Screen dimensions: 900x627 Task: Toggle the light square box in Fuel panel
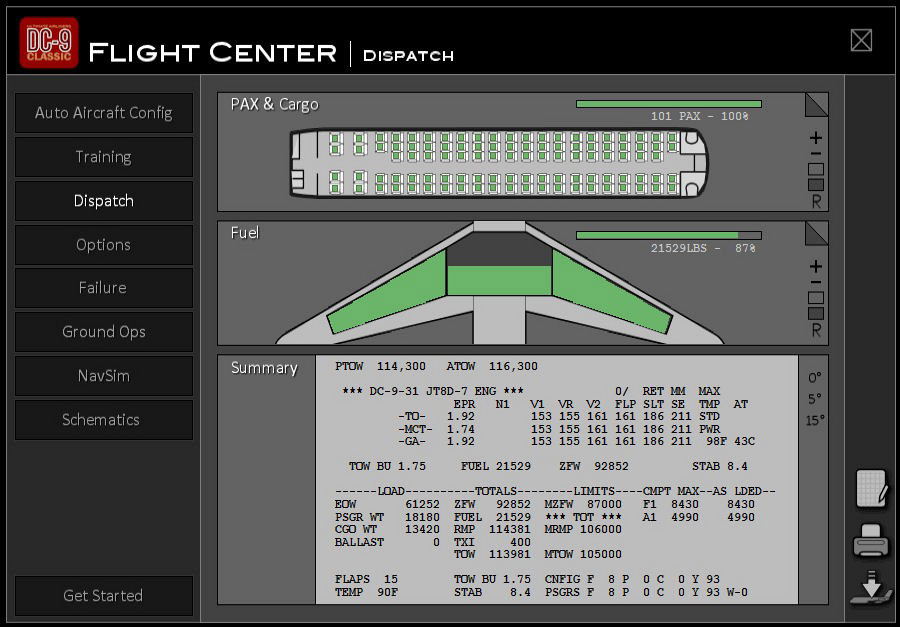click(x=816, y=298)
